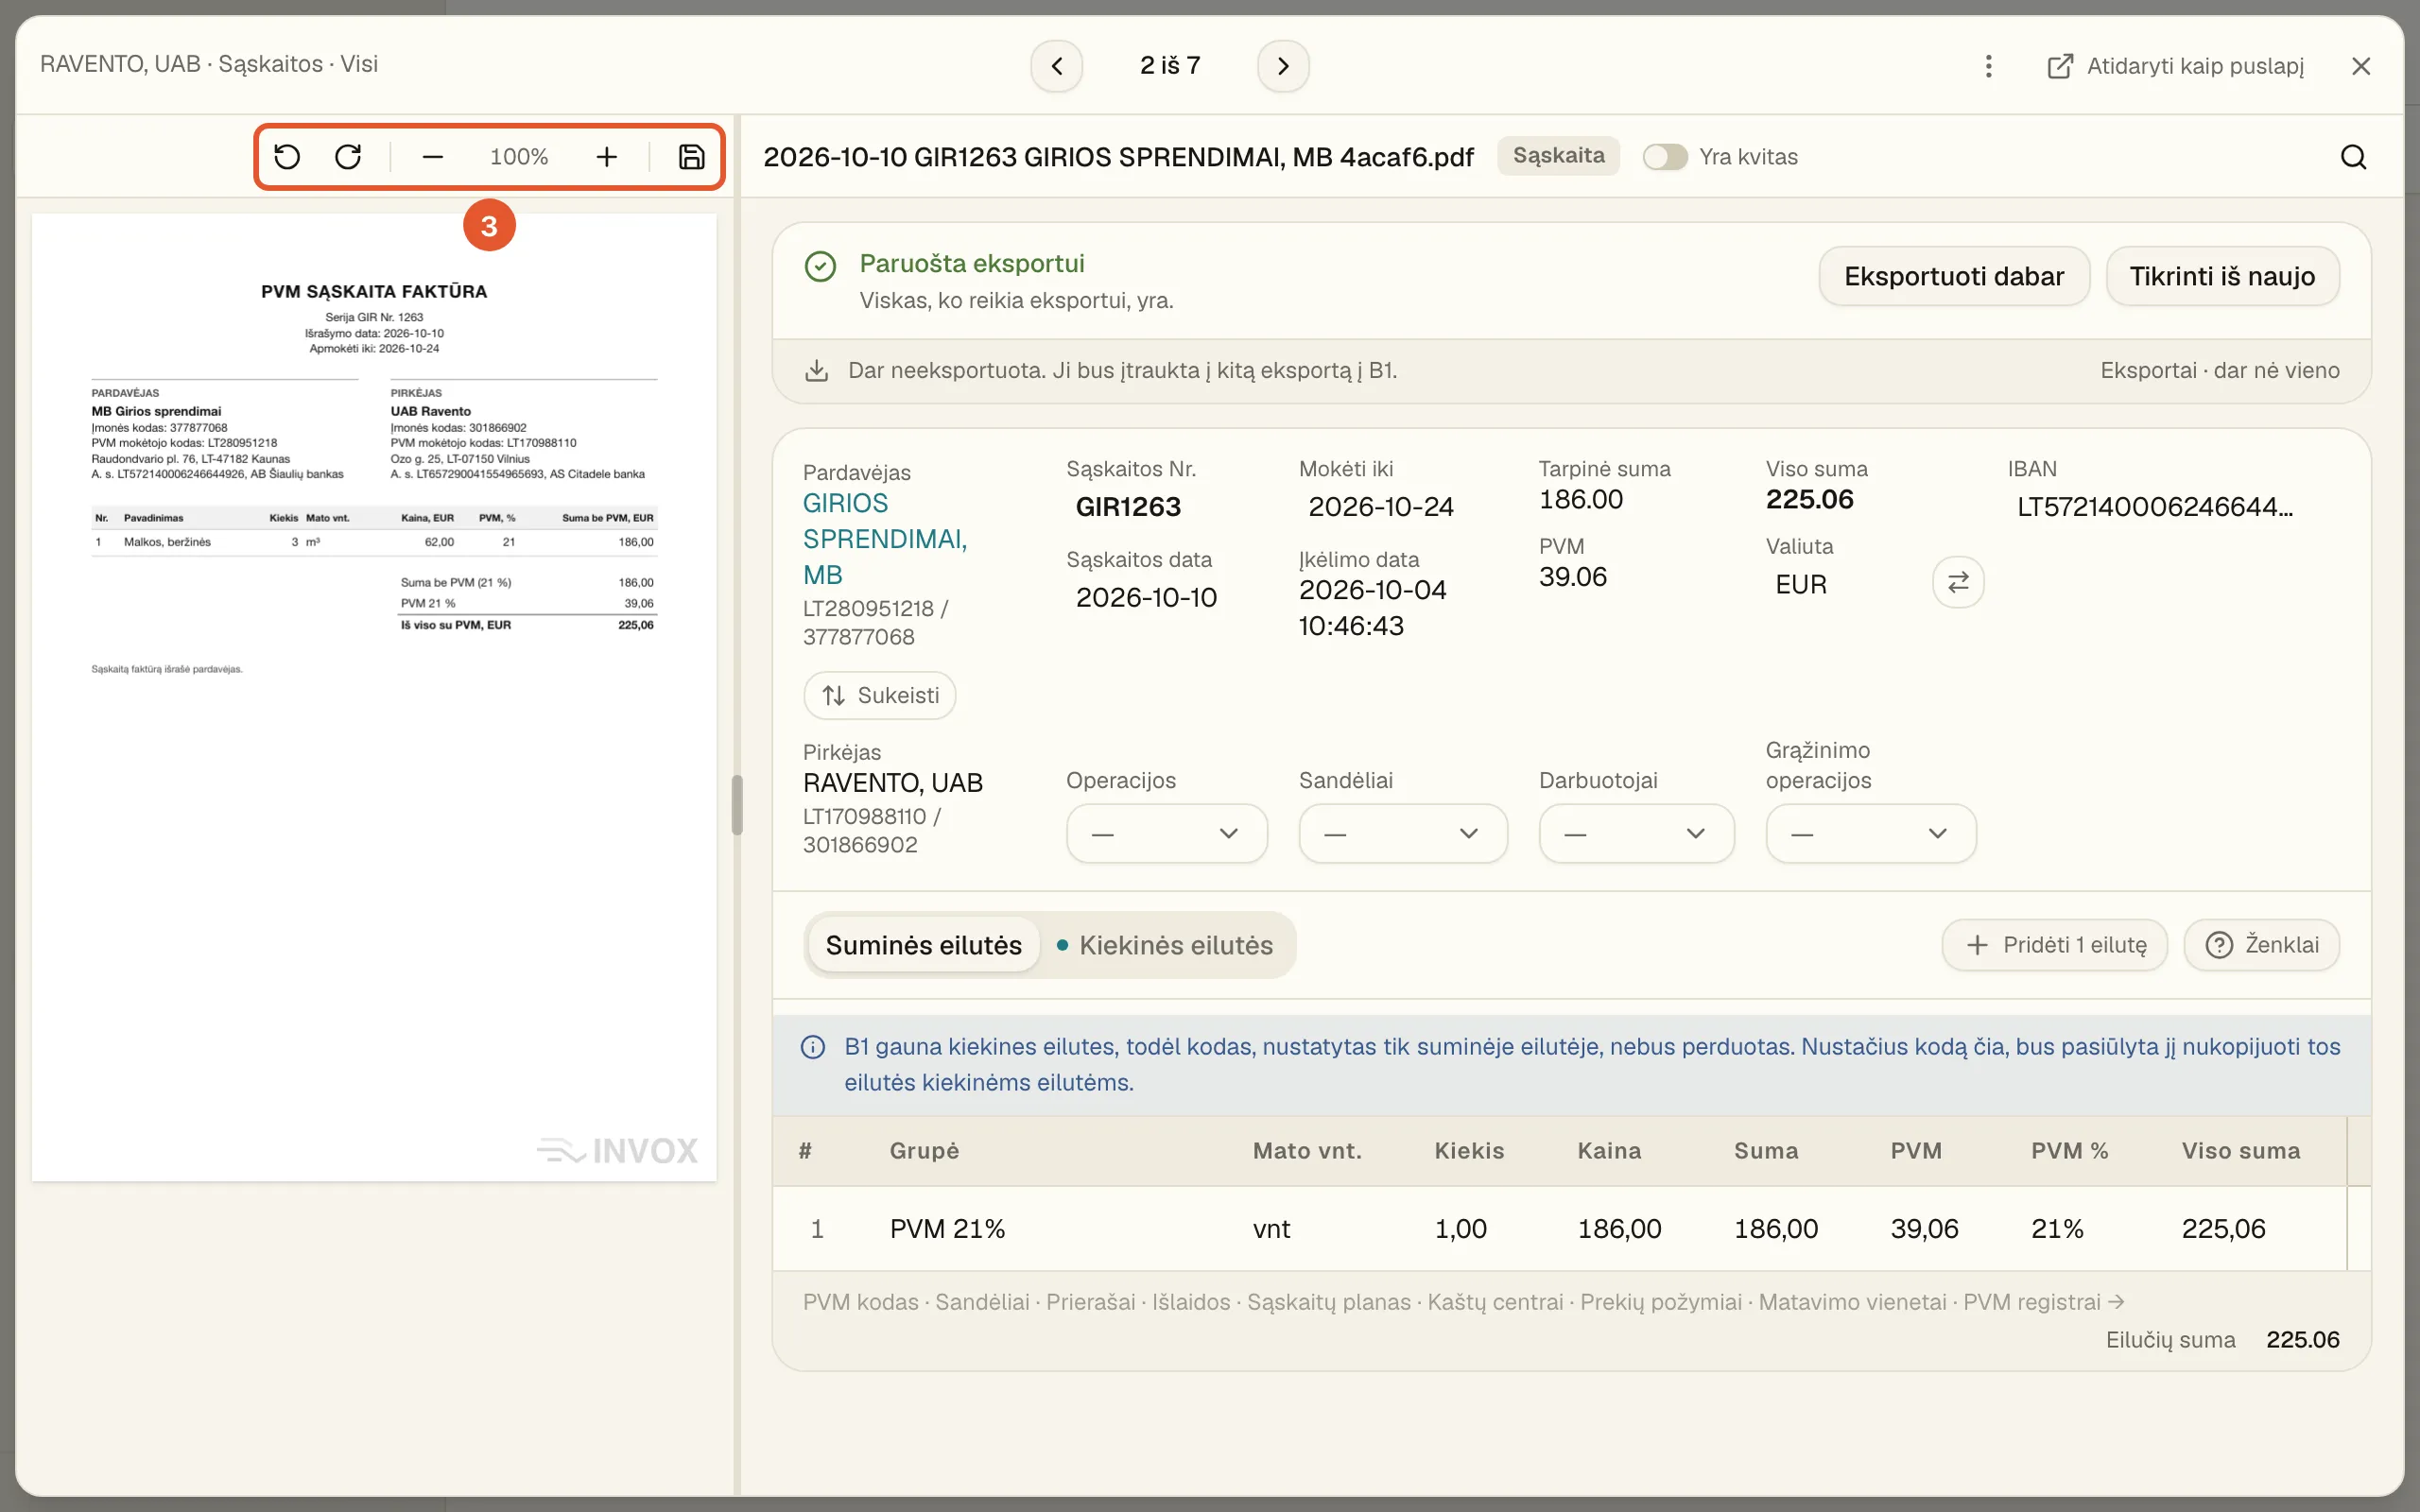The image size is (2420, 1512).
Task: Click the Viso suma cell 225,06
Action: pyautogui.click(x=2223, y=1228)
